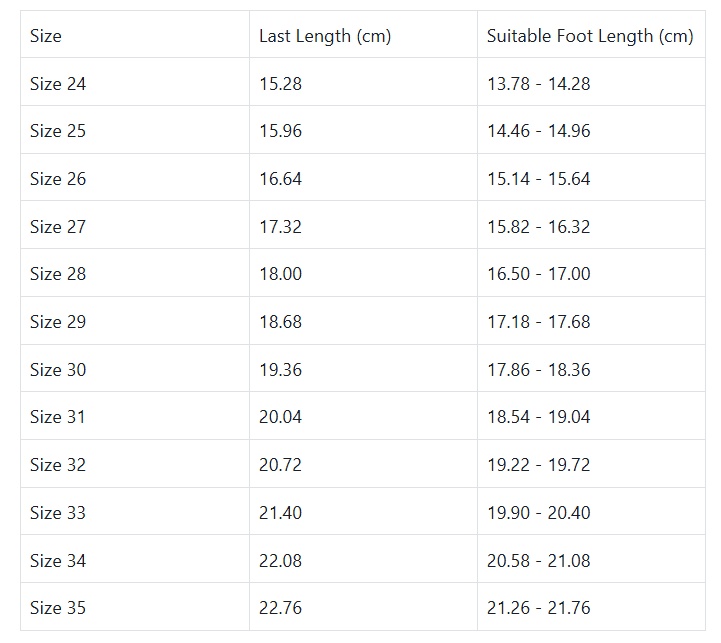The width and height of the screenshot is (721, 643).
Task: Click the Size 30 row label
Action: pos(58,370)
